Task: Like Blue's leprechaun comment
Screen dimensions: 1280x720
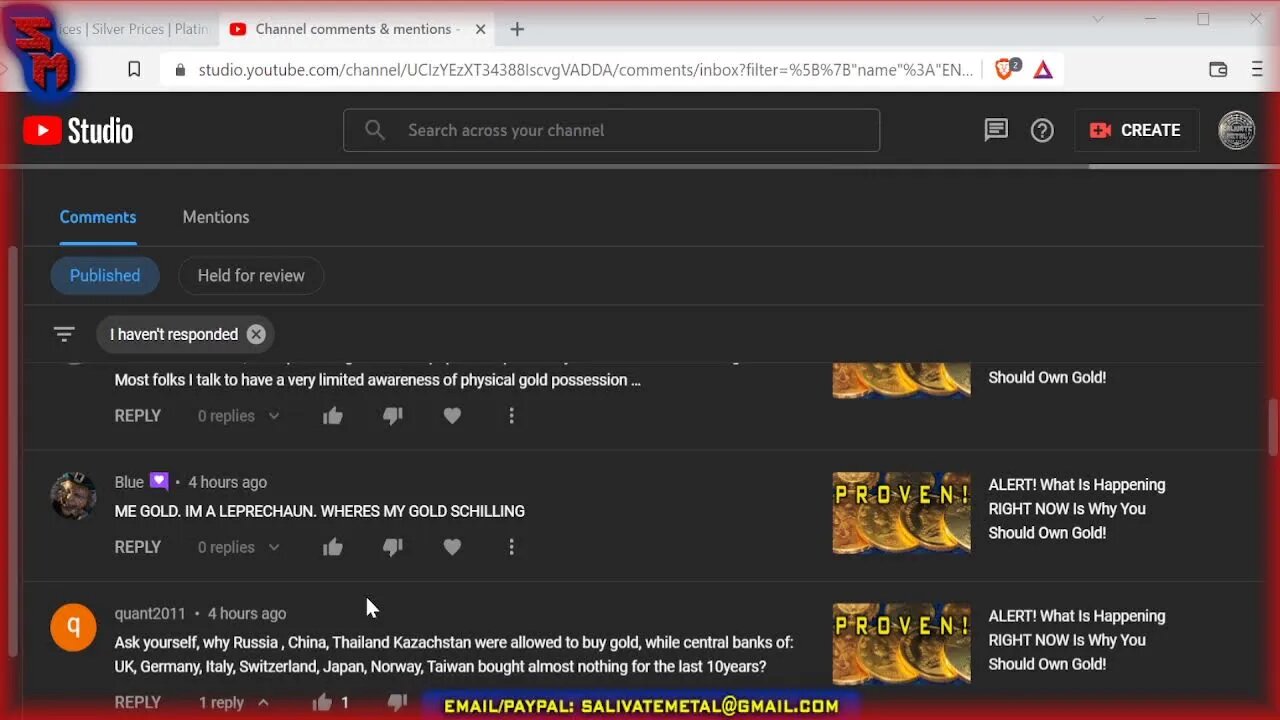Action: (333, 547)
